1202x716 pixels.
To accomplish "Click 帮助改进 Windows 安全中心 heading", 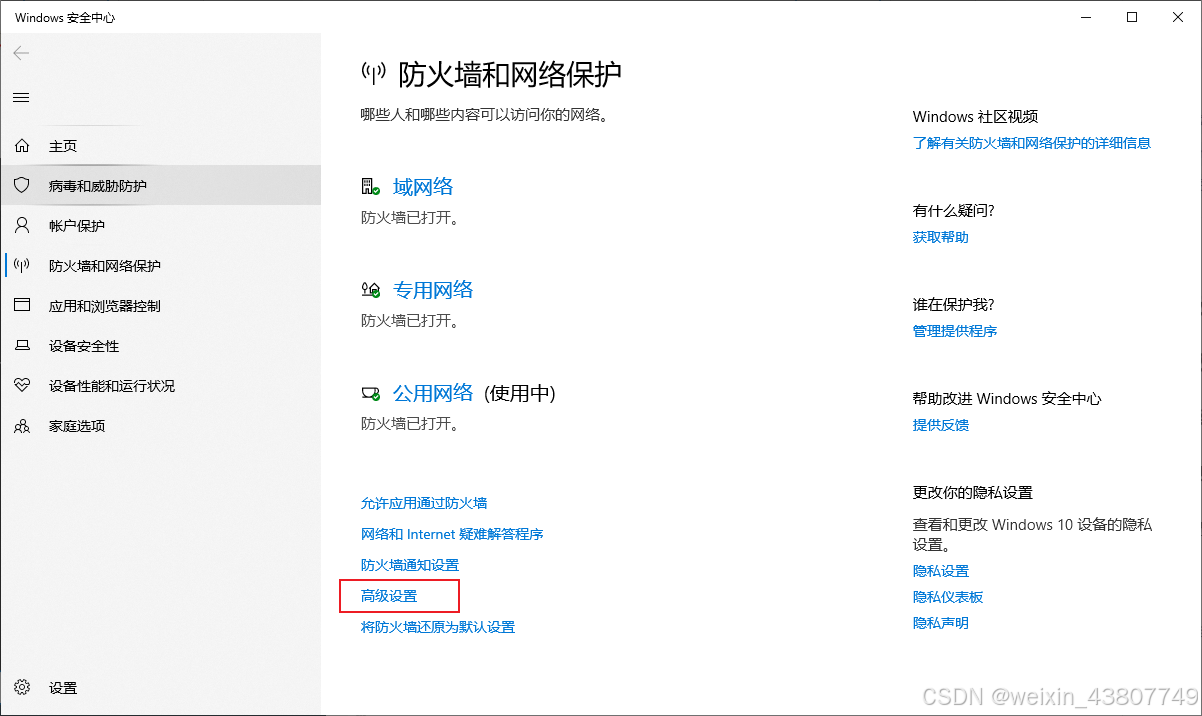I will click(1007, 399).
